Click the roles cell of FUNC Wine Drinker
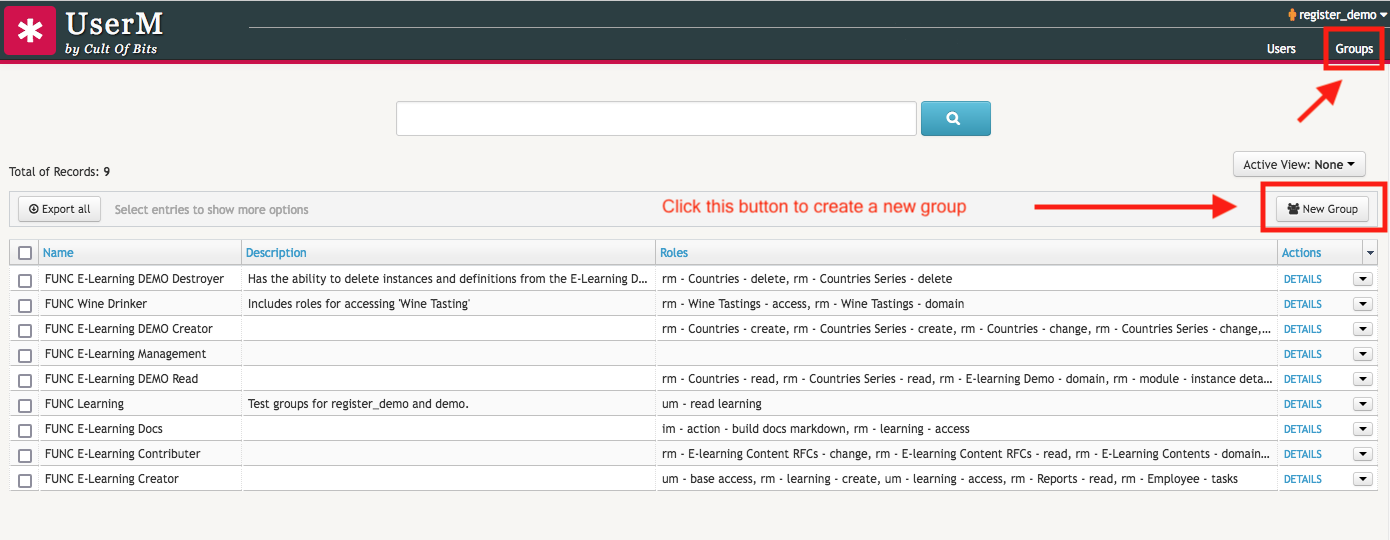The height and width of the screenshot is (540, 1390). (967, 304)
